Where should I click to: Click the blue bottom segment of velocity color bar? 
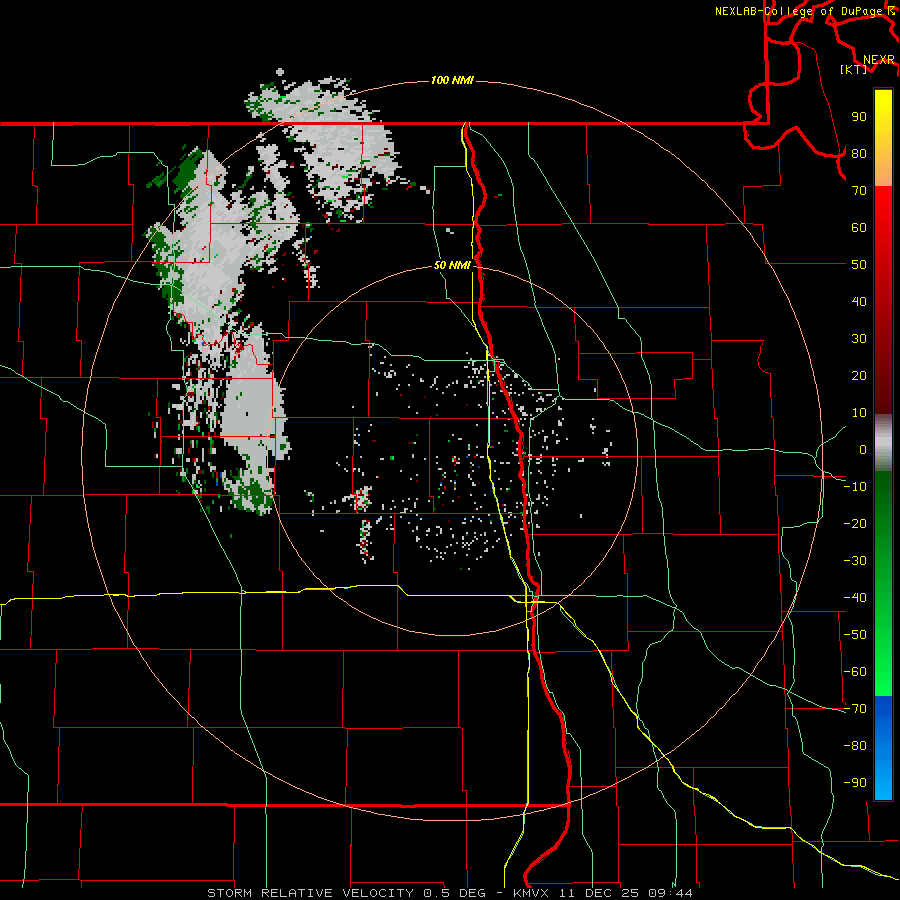coord(883,748)
